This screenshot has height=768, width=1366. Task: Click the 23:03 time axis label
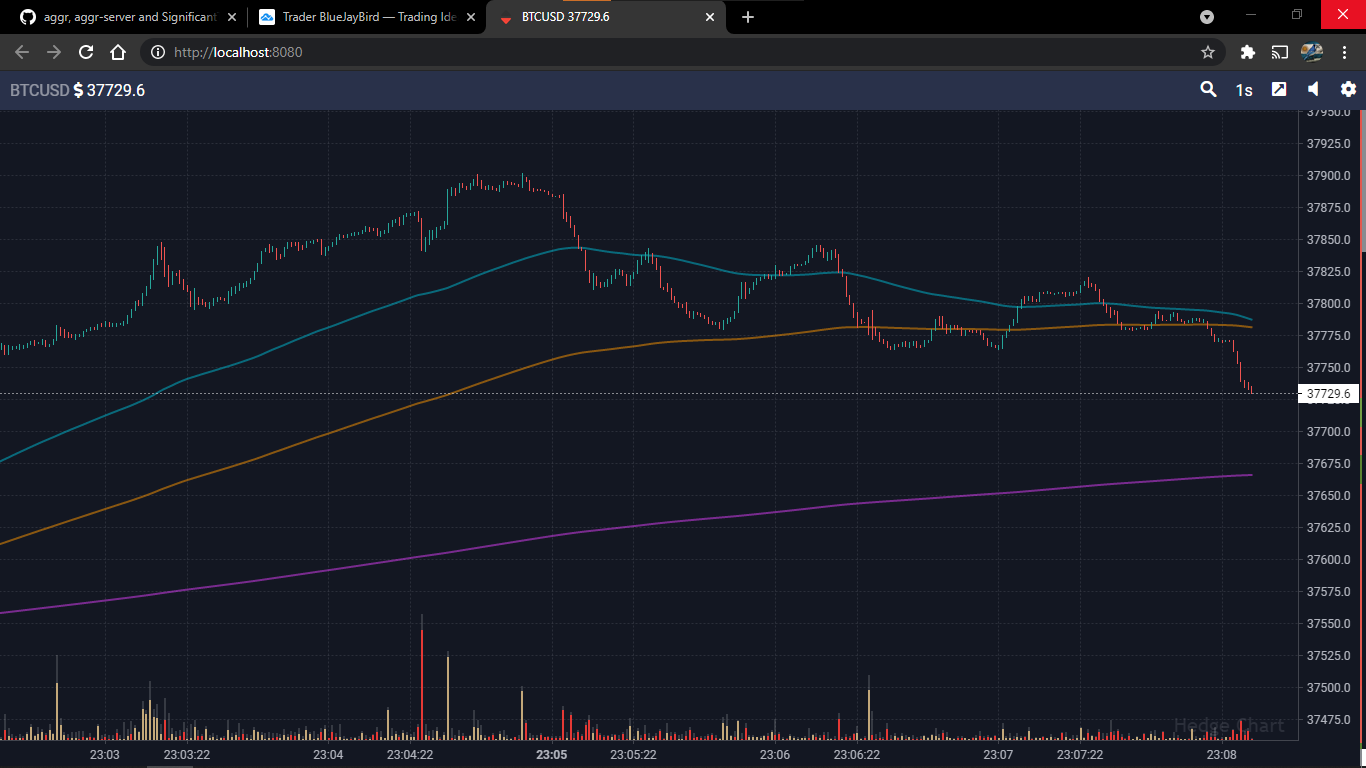pos(104,754)
